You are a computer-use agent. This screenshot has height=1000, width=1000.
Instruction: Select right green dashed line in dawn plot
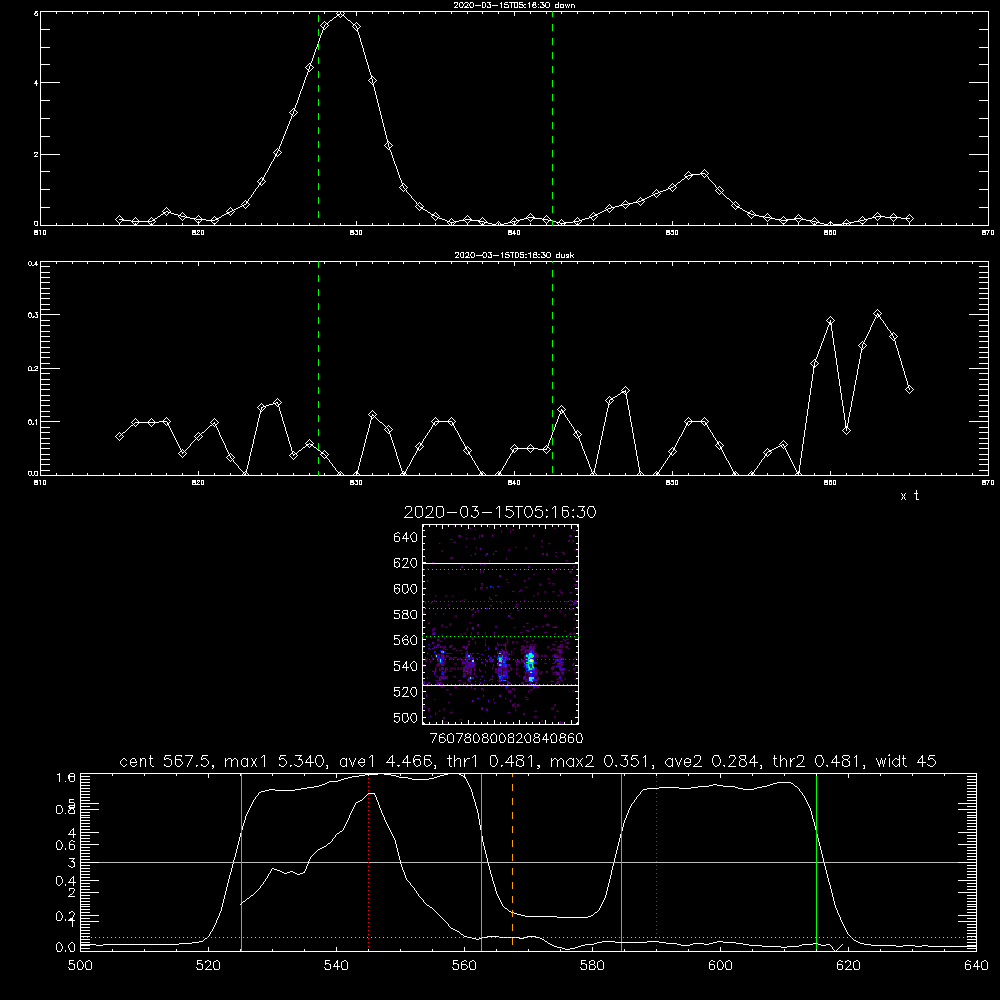coord(552,118)
